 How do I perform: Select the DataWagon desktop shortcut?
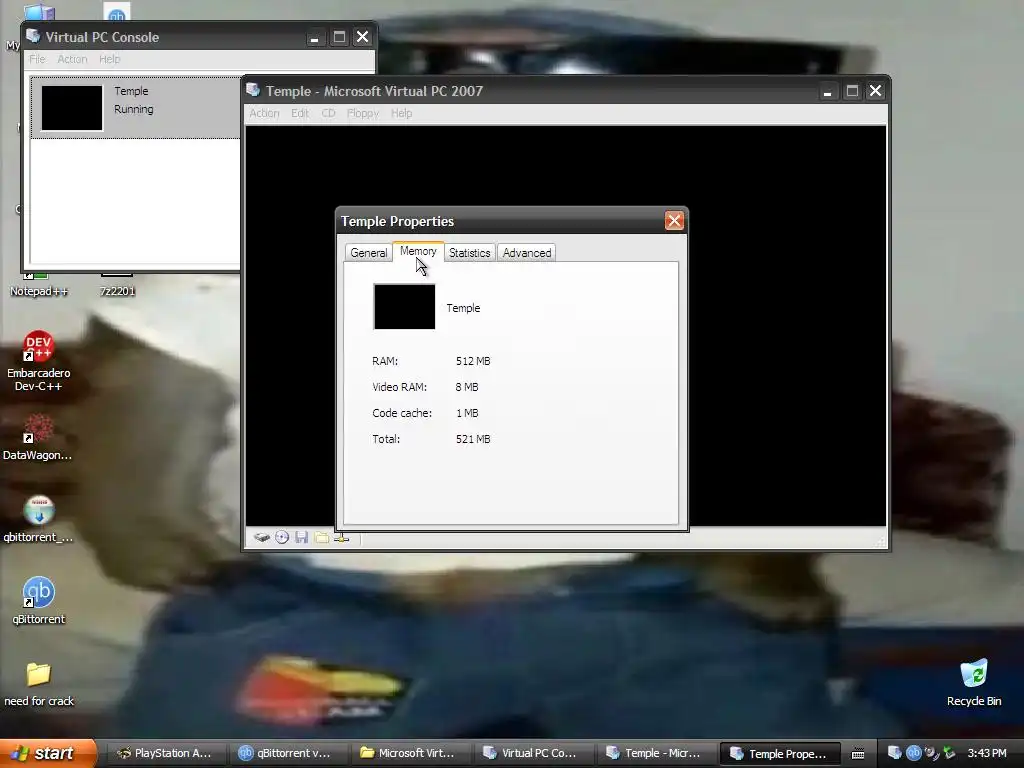(x=38, y=438)
